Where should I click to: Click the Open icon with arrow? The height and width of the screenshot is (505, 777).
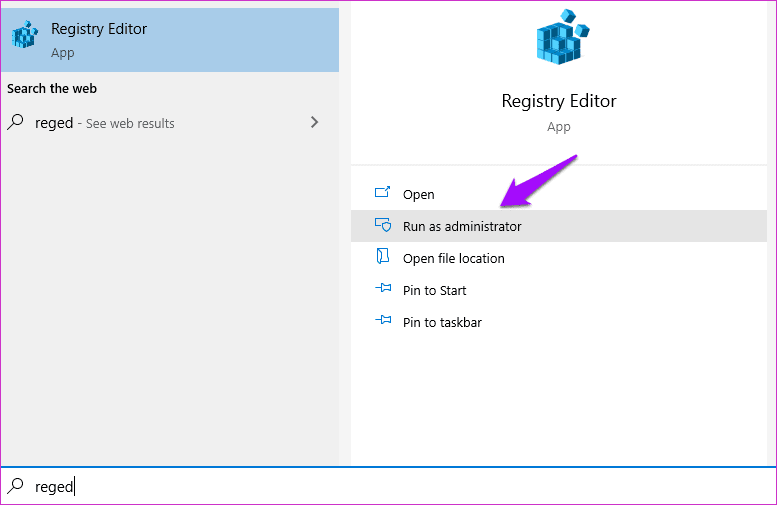[x=382, y=192]
